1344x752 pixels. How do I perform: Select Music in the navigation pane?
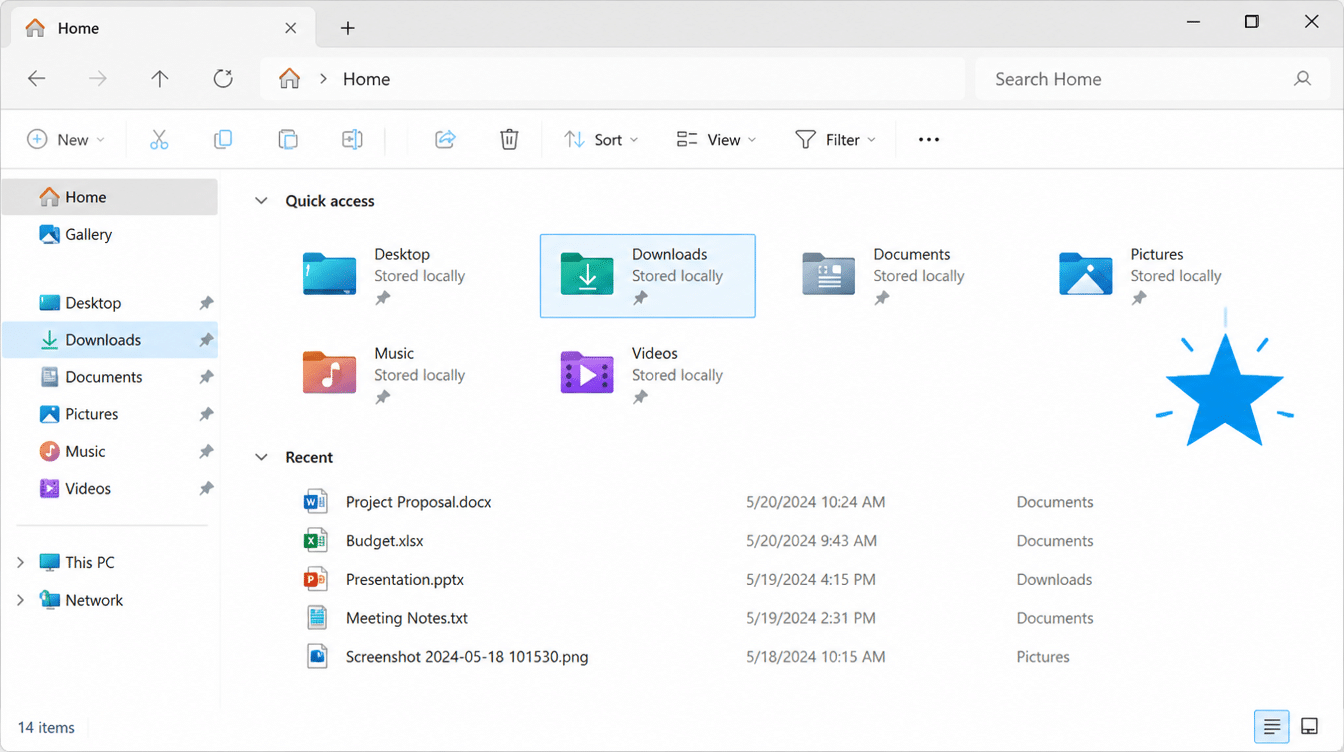pyautogui.click(x=110, y=451)
